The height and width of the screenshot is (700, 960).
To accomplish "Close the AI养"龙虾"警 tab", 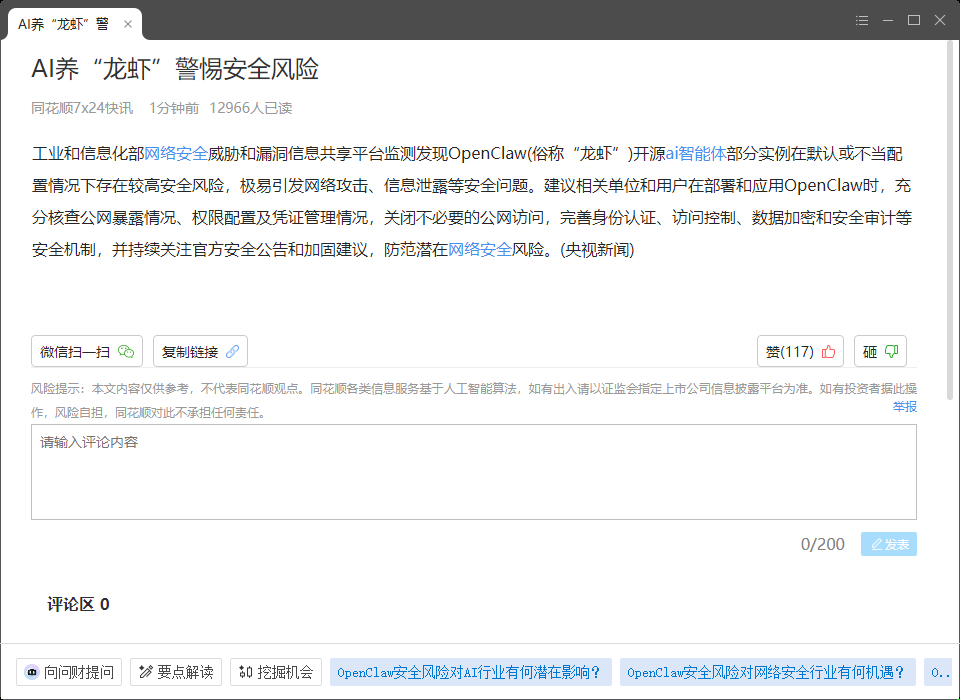I will pyautogui.click(x=127, y=24).
